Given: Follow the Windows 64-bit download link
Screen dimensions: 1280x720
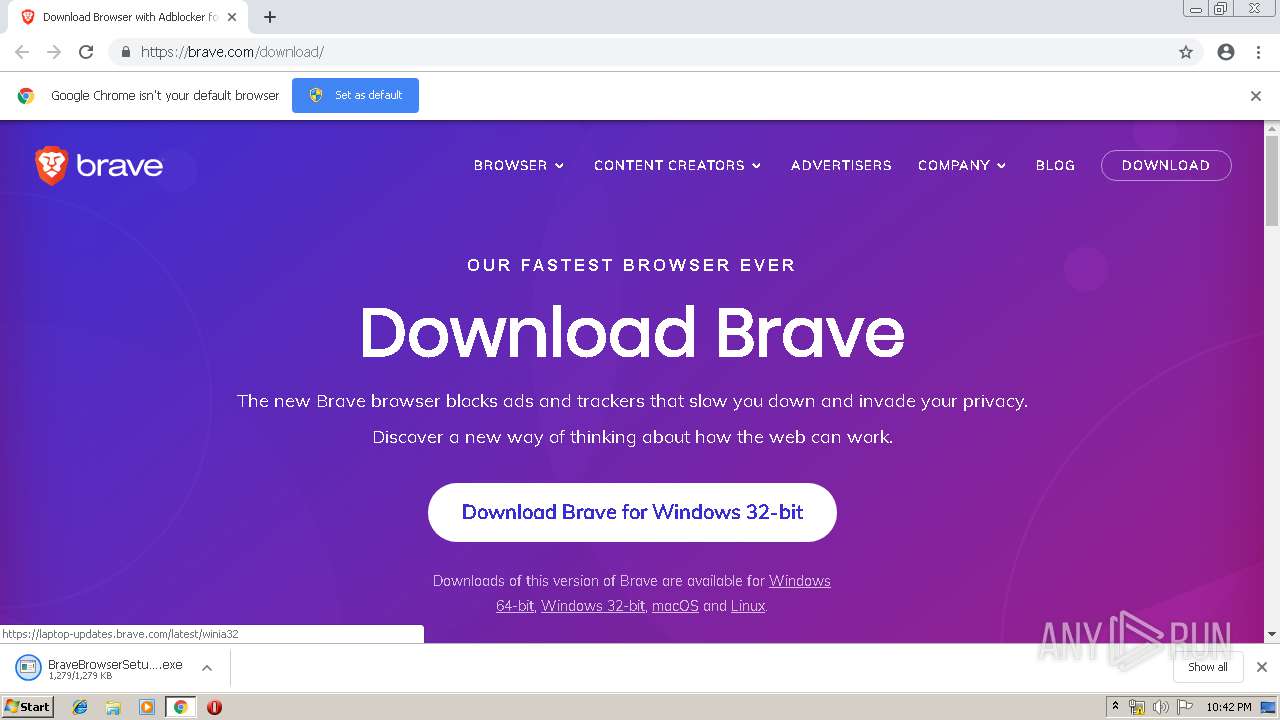Looking at the screenshot, I should 515,606.
